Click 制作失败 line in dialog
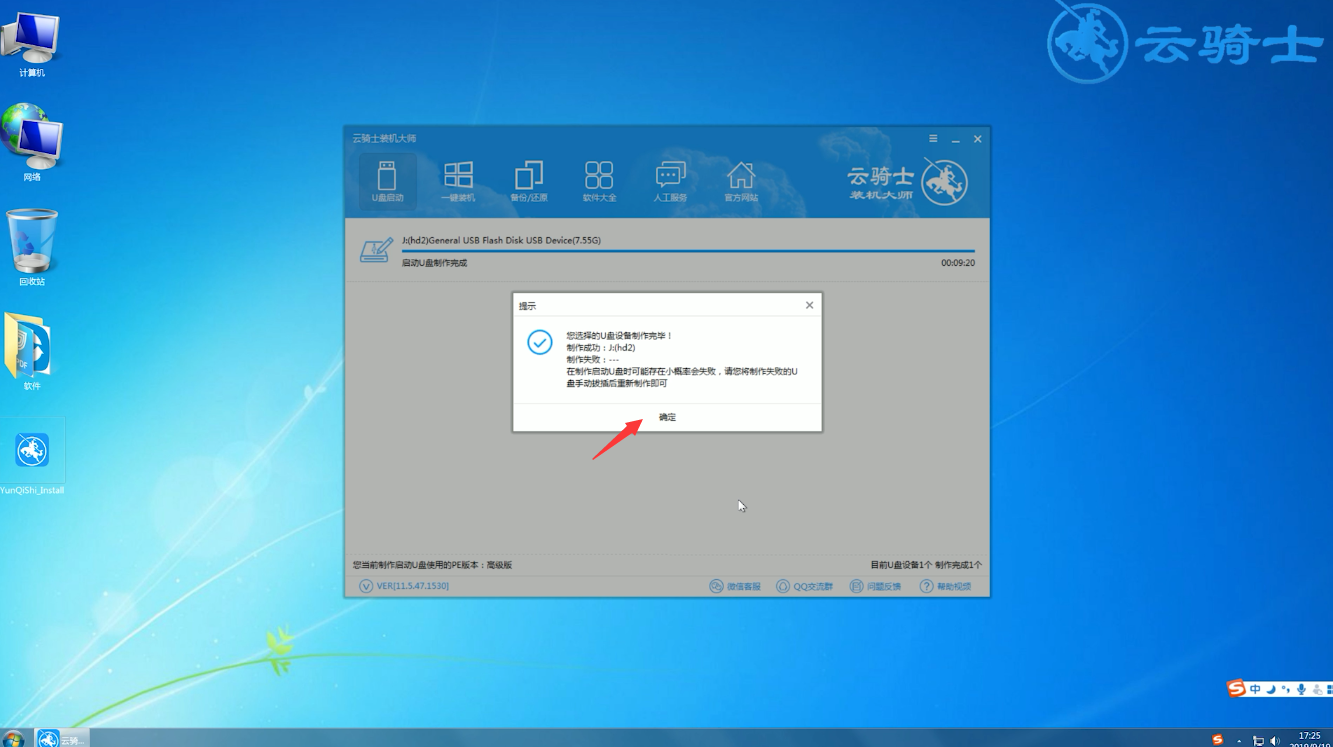The height and width of the screenshot is (747, 1333). point(592,360)
